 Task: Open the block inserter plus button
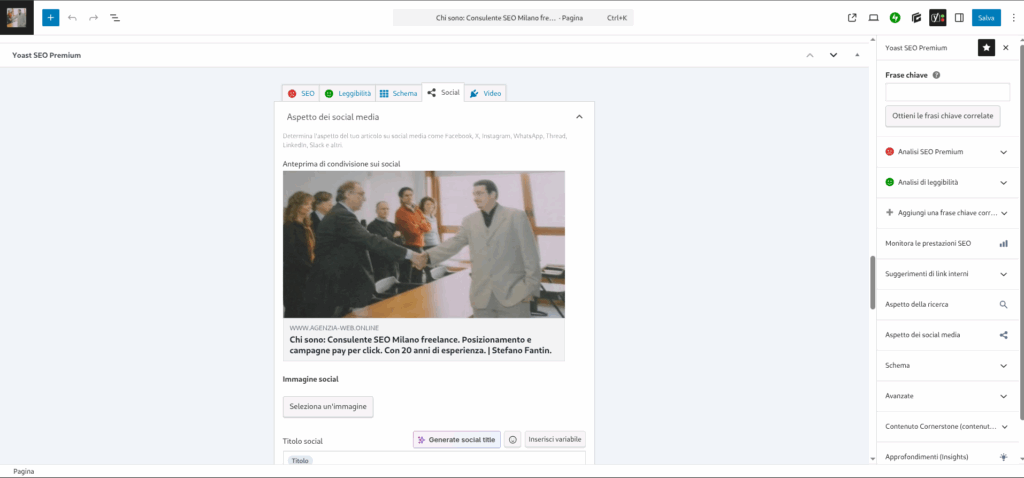coord(50,18)
